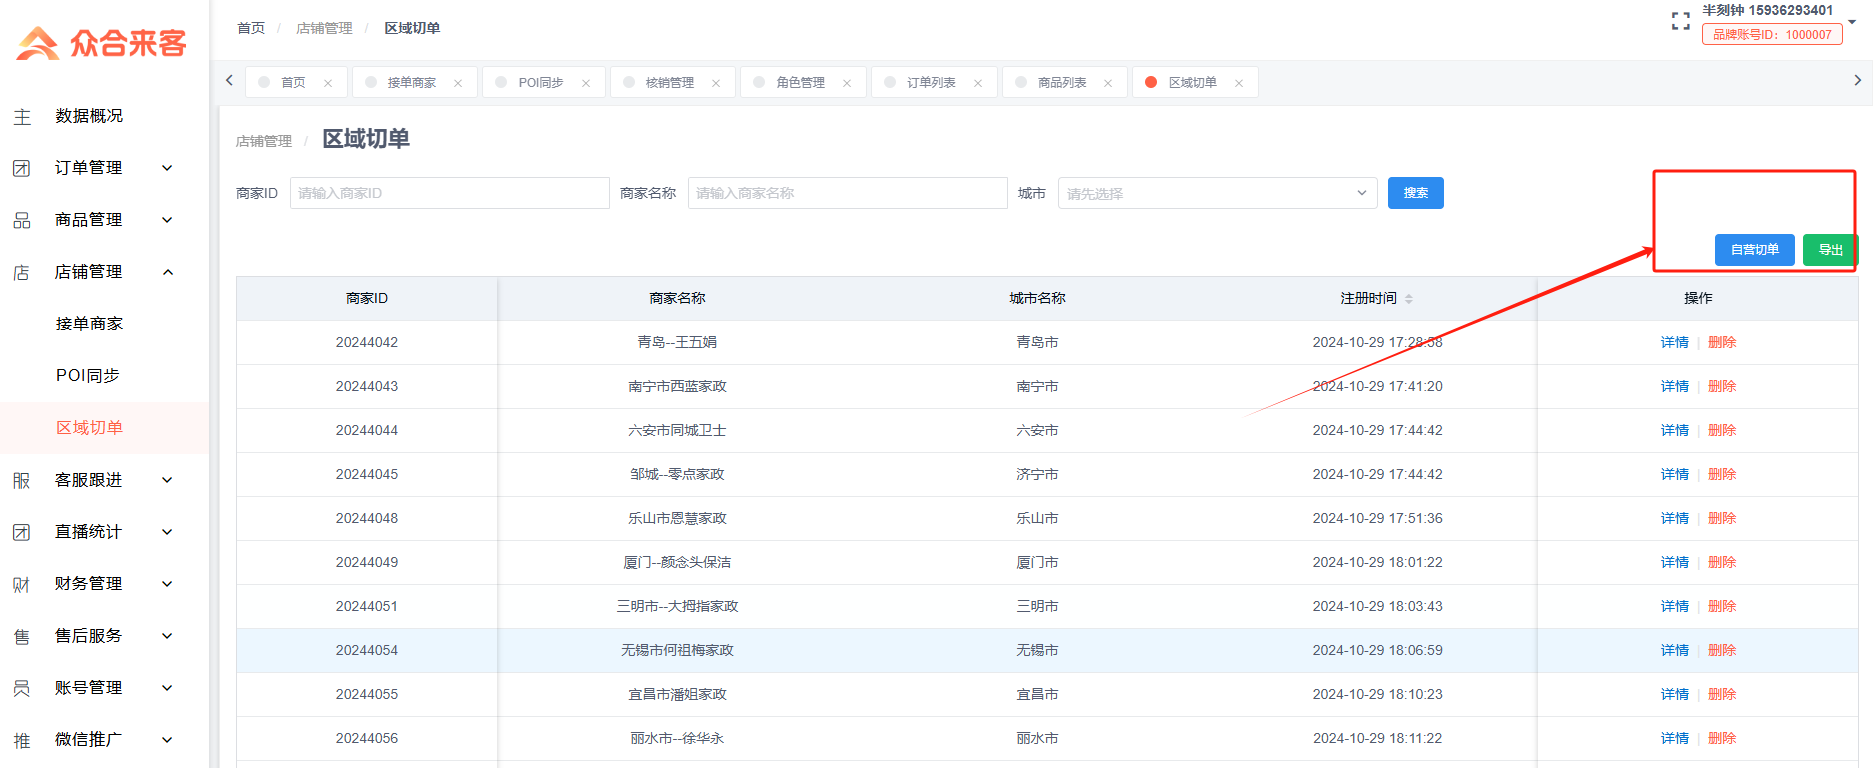The image size is (1873, 768).
Task: Collapse the 店铺管理 menu
Action: click(168, 272)
